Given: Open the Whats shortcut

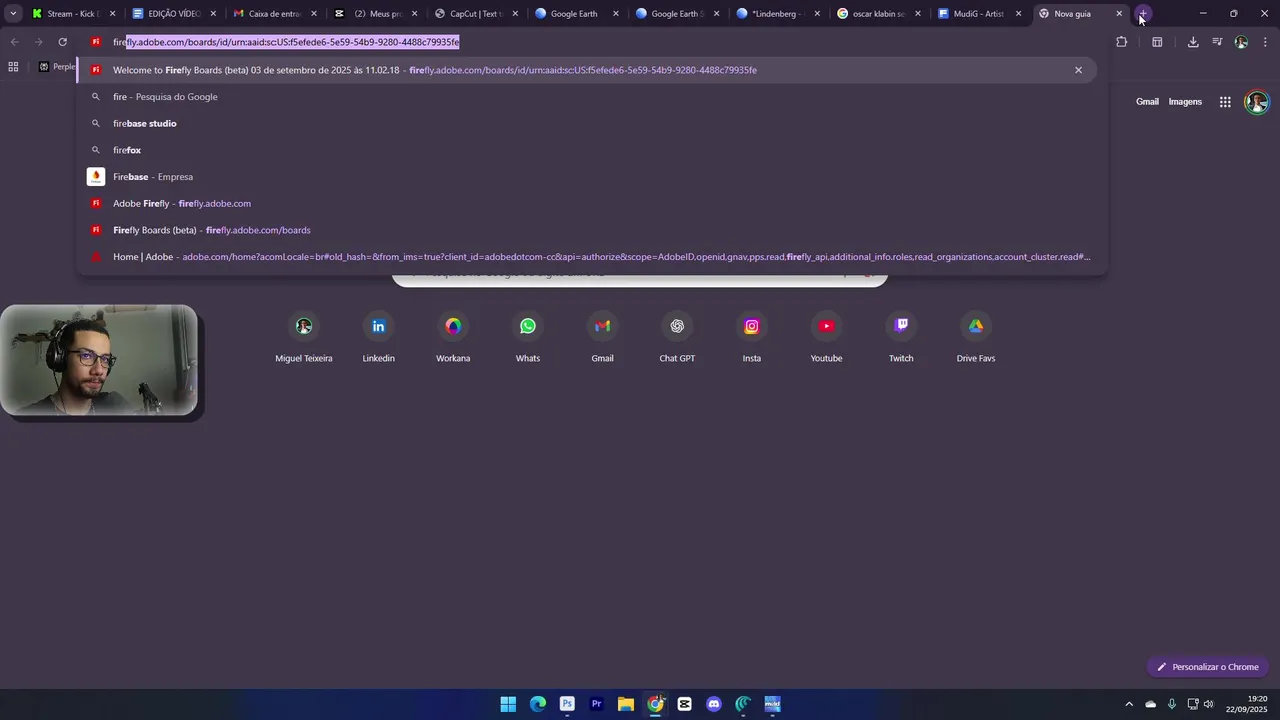Looking at the screenshot, I should pos(528,337).
